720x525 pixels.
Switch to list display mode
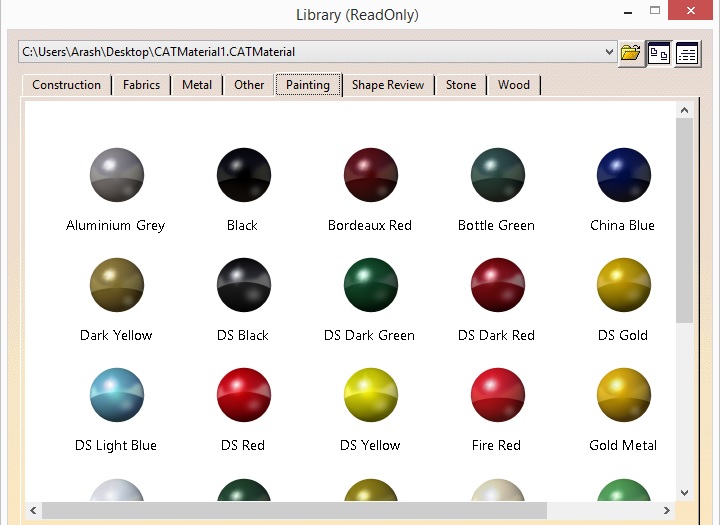point(687,52)
